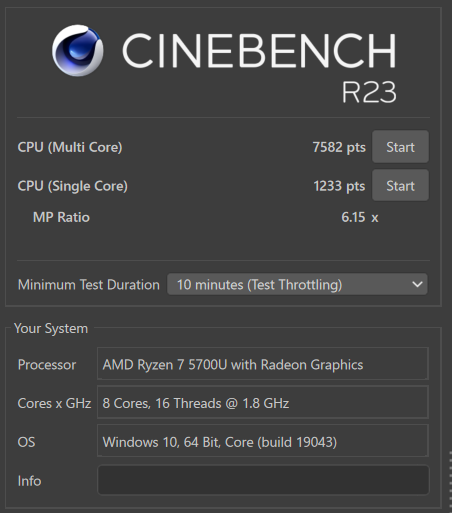Click the dropdown chevron arrow for test duration
The width and height of the screenshot is (452, 513).
click(x=417, y=284)
